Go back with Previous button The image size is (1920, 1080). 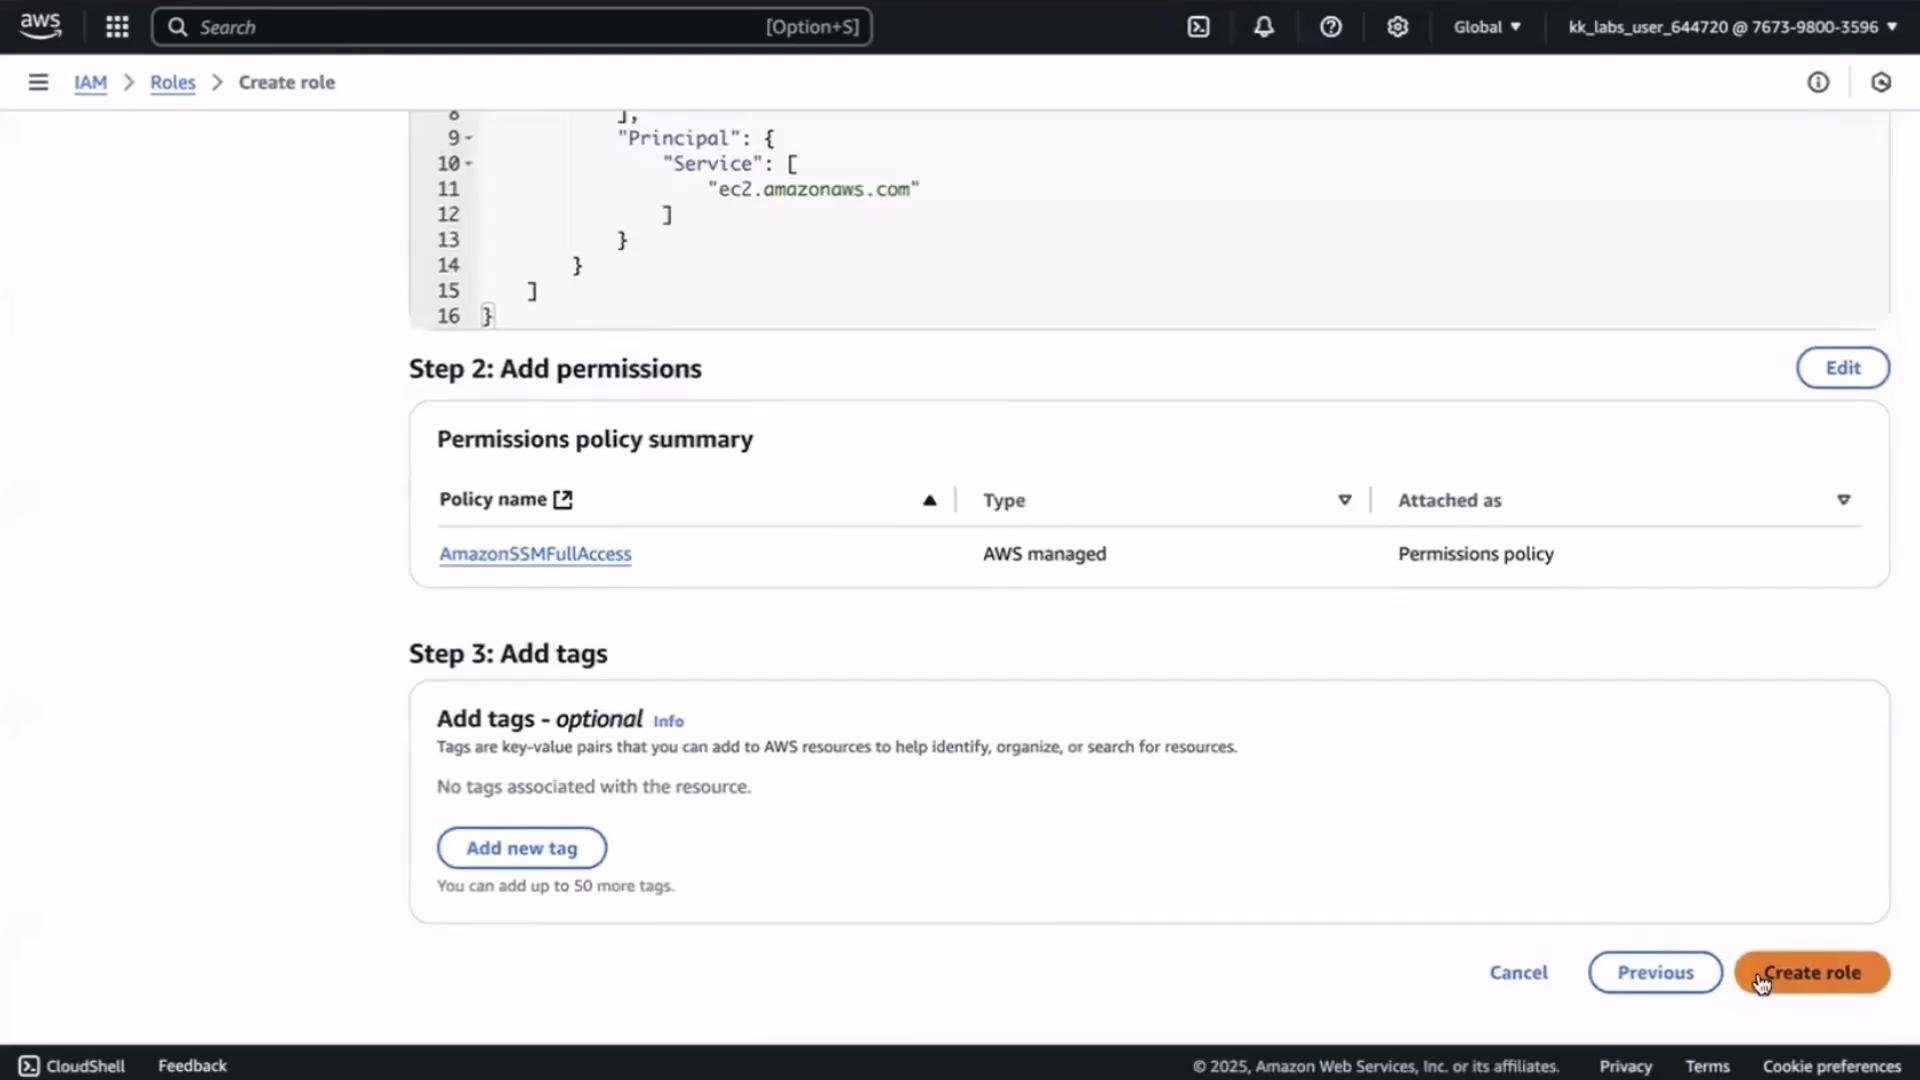tap(1655, 972)
